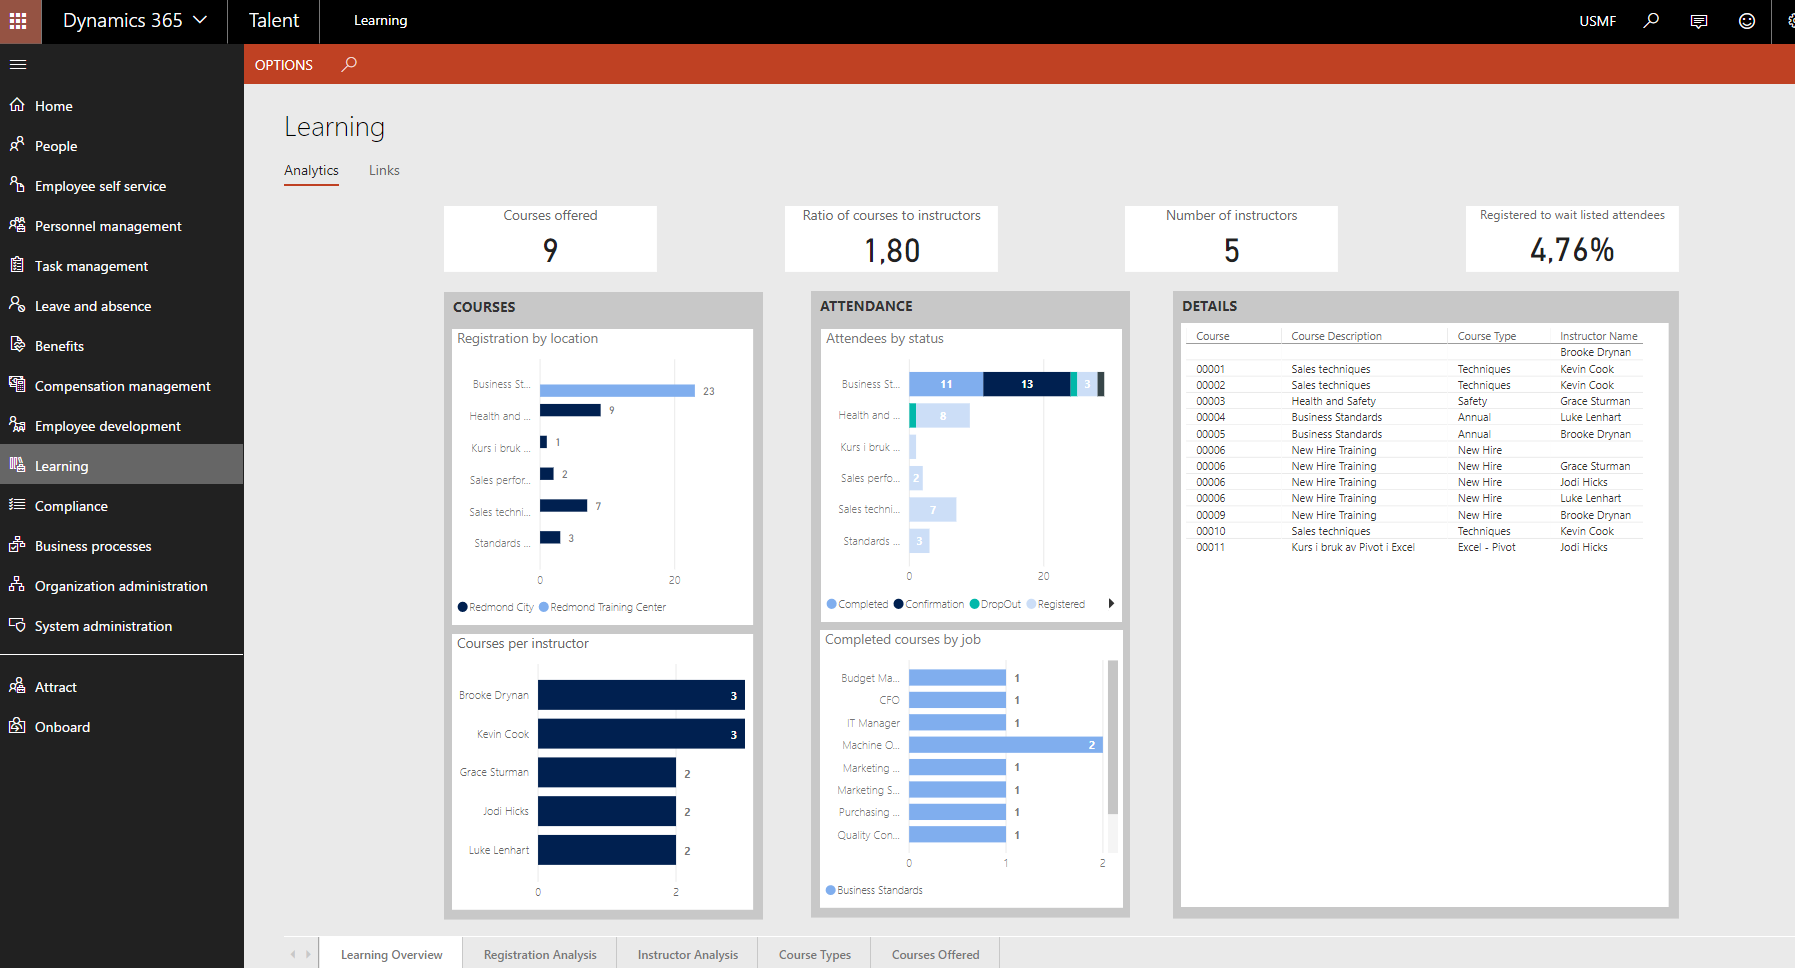
Task: Switch to the Links tab
Action: 384,171
